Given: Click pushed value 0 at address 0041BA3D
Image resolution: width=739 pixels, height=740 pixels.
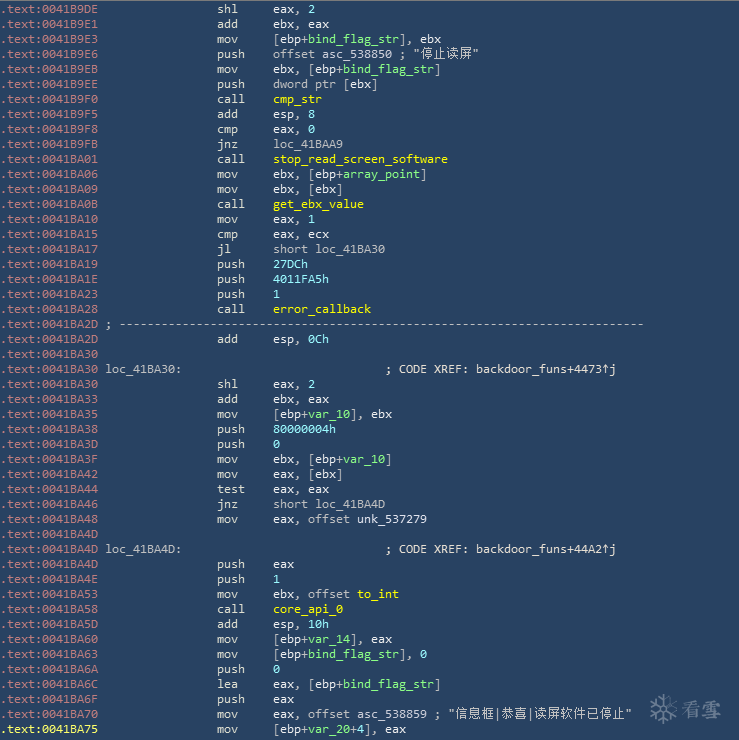Looking at the screenshot, I should [x=277, y=445].
